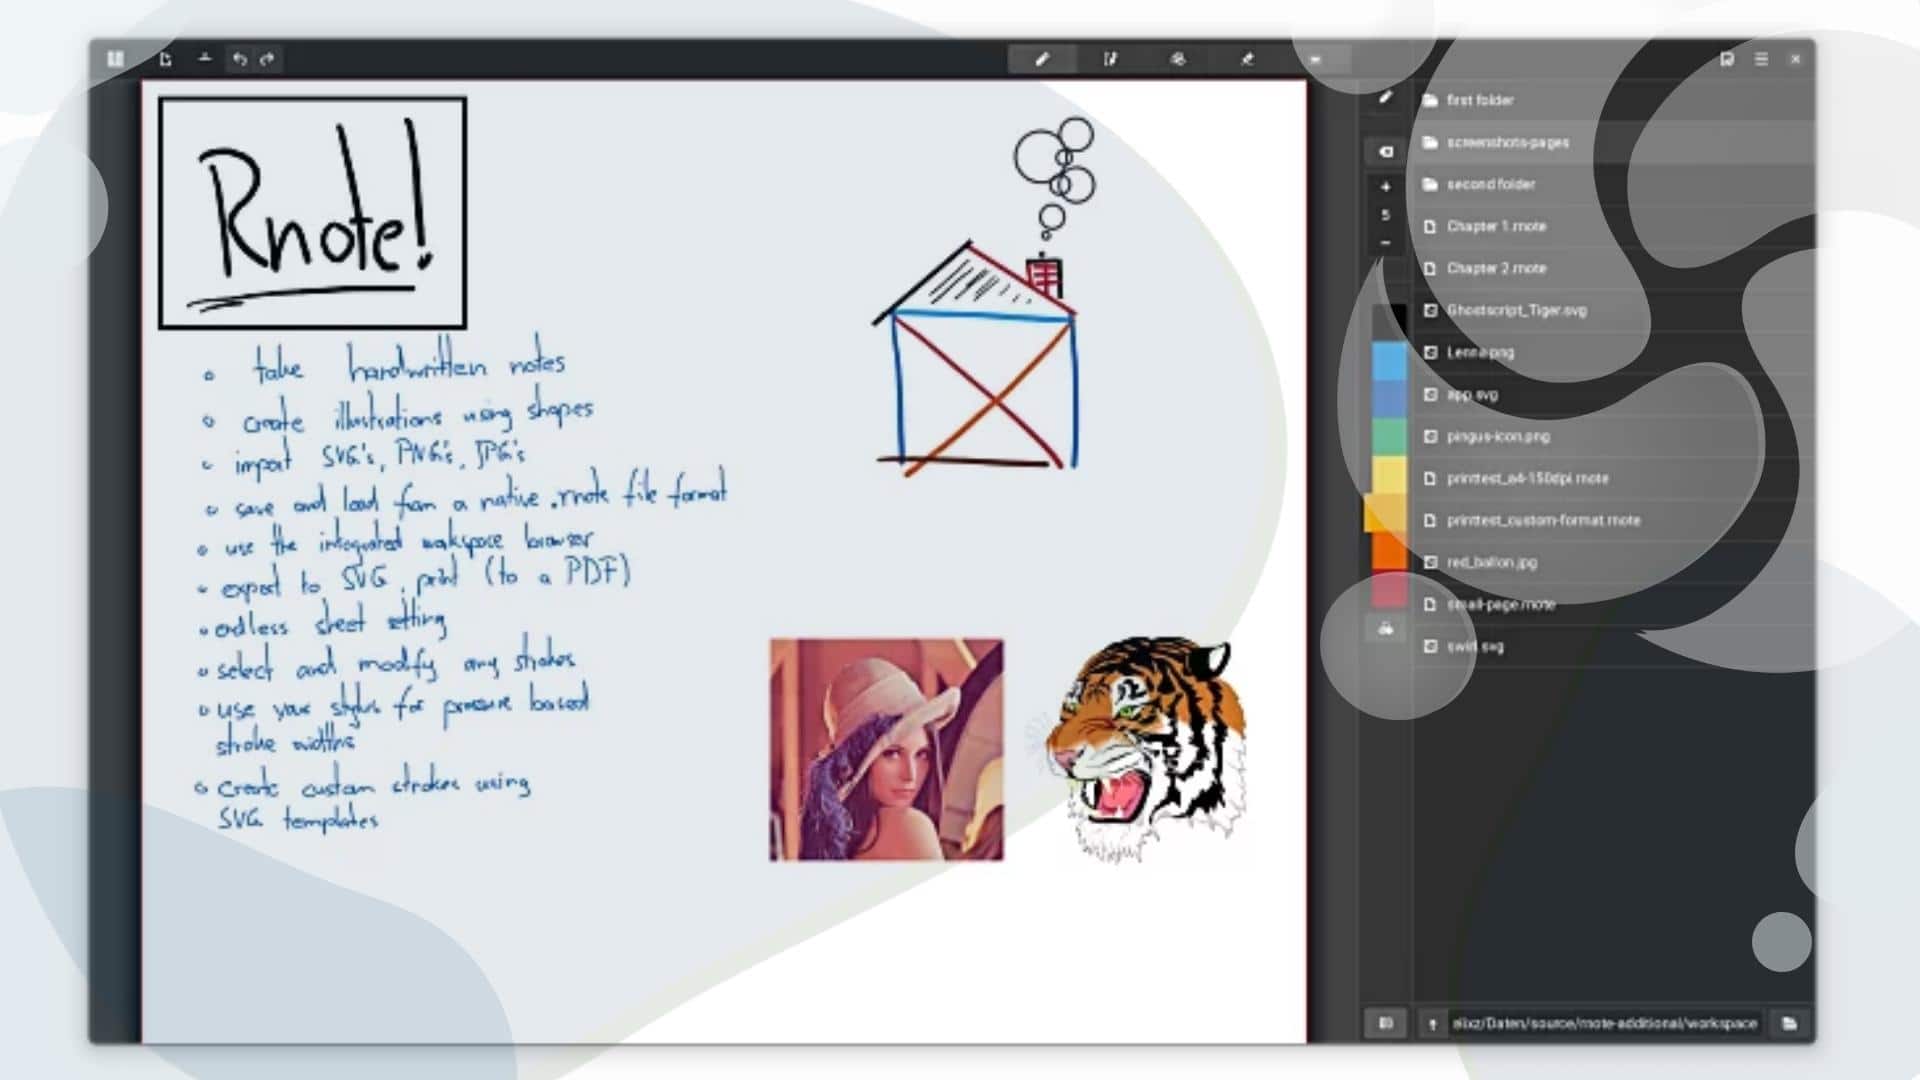
Task: Open Chapter 1.rnote file
Action: click(1614, 226)
